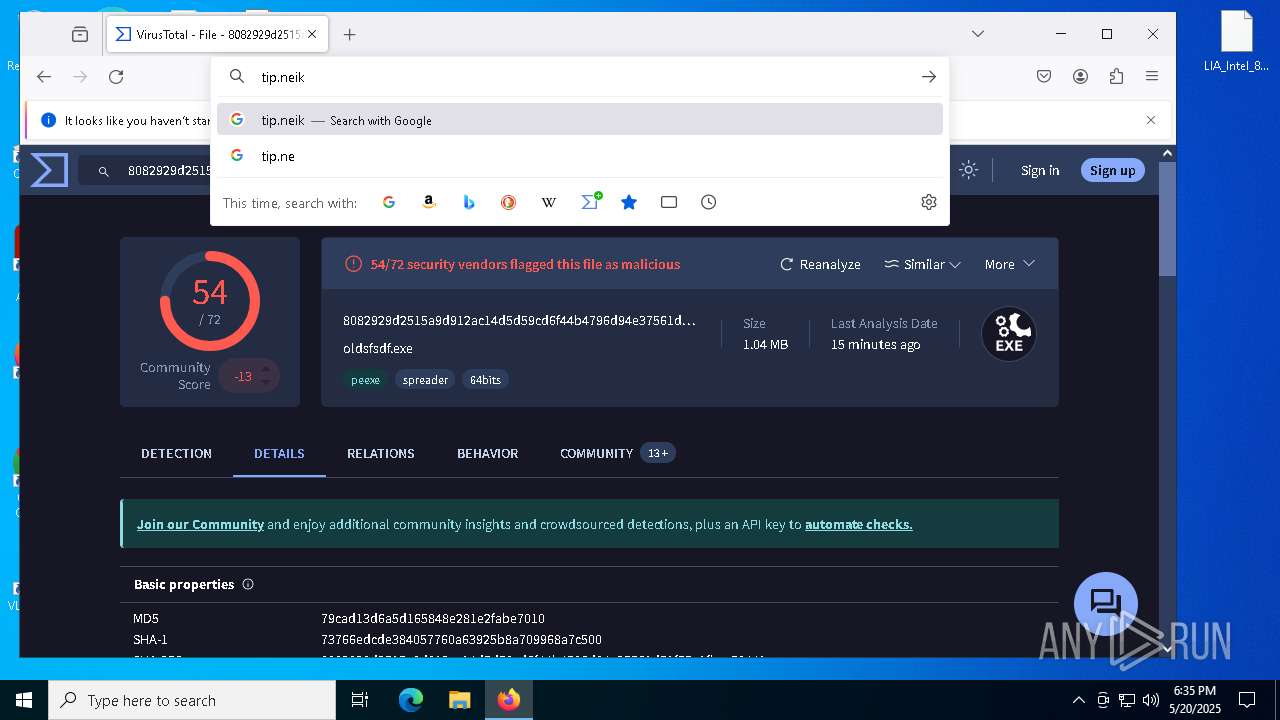Switch to the DETECTION tab

(x=176, y=453)
